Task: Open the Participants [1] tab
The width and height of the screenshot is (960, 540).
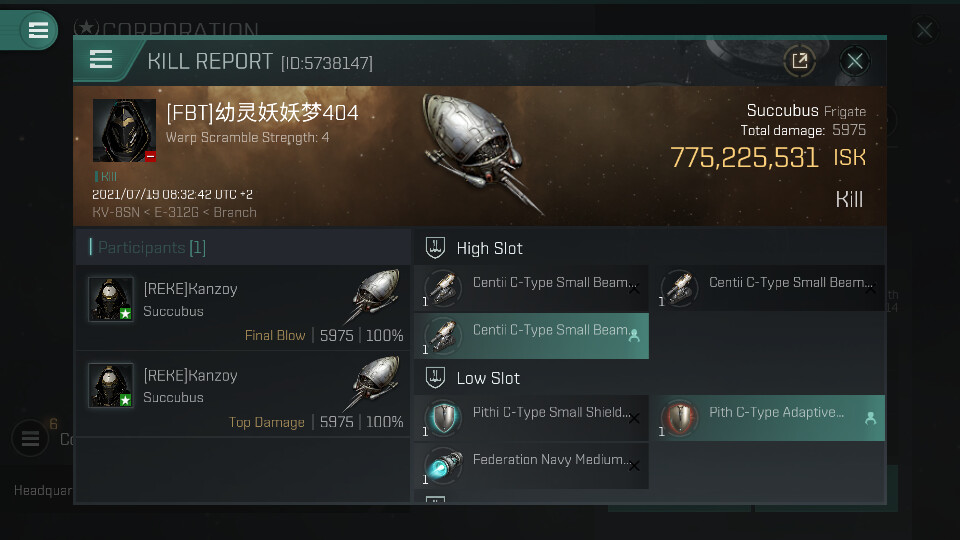Action: pyautogui.click(x=148, y=247)
